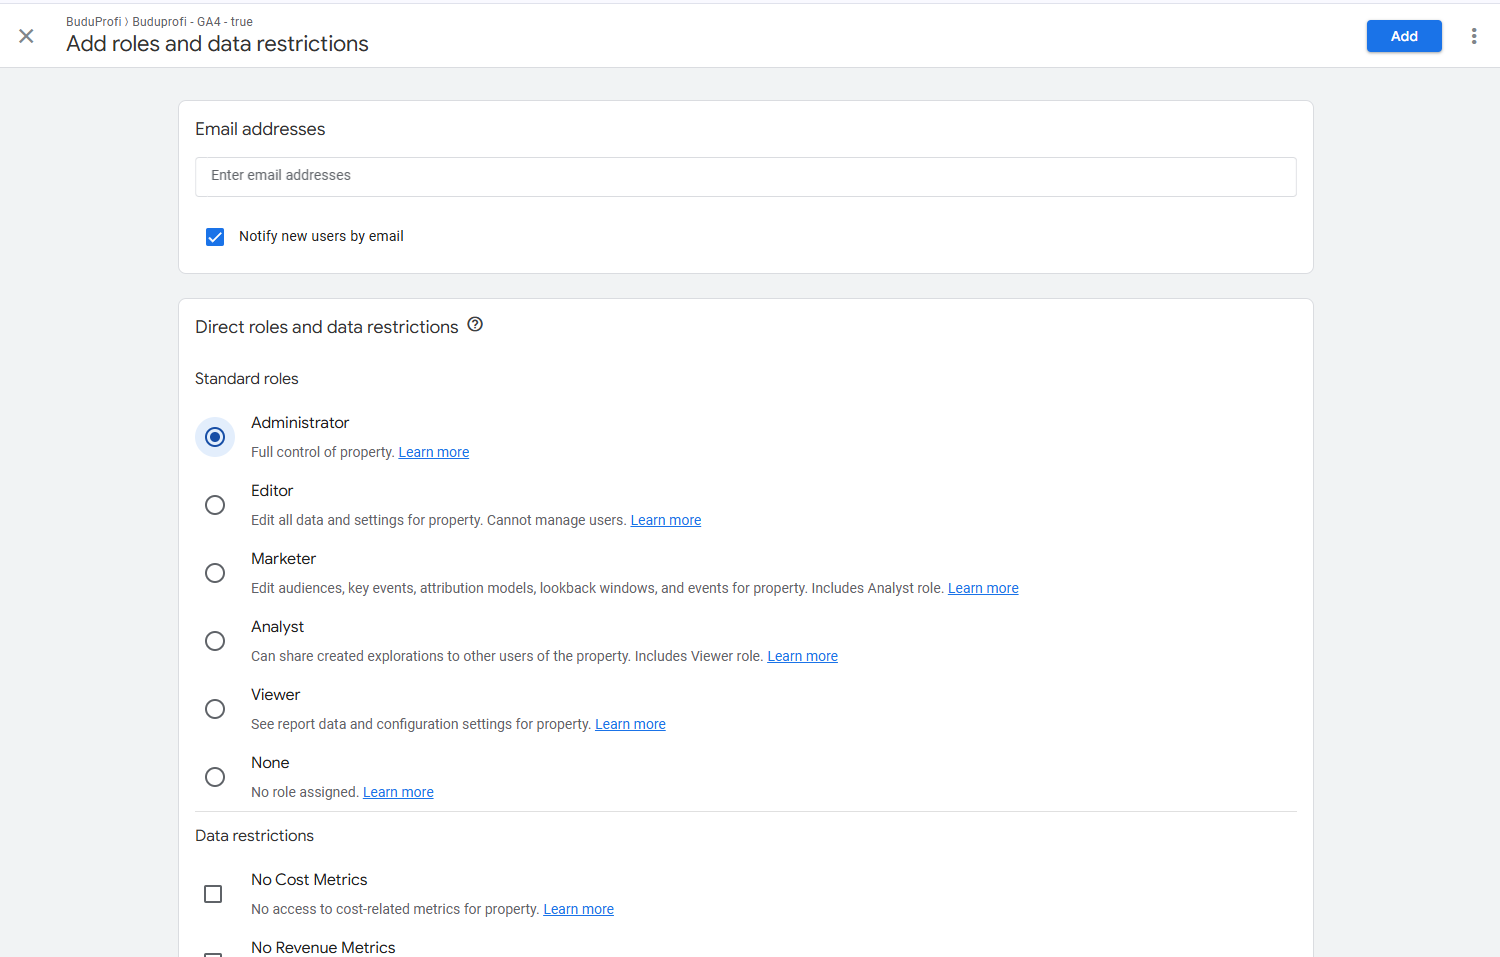The width and height of the screenshot is (1500, 957).
Task: Click the BuduProfi account breadcrumb
Action: (x=94, y=22)
